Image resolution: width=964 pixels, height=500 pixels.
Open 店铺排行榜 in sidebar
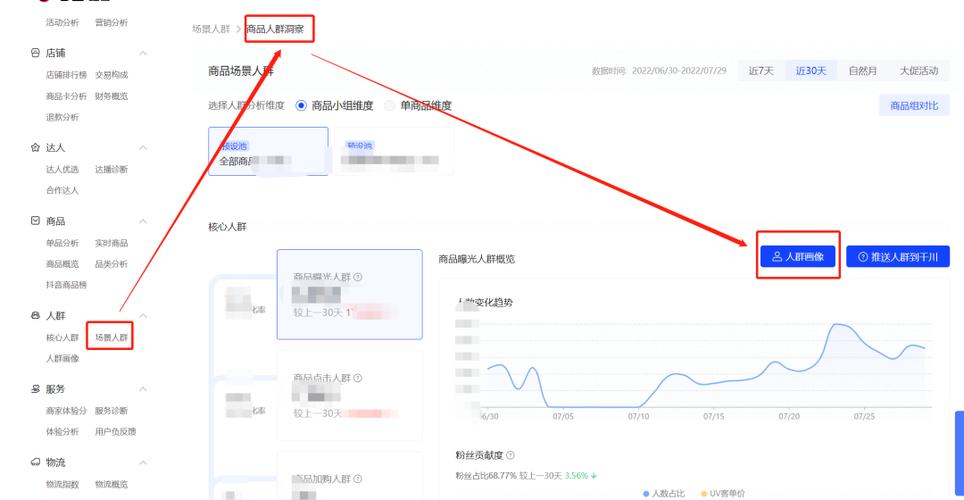[x=66, y=74]
